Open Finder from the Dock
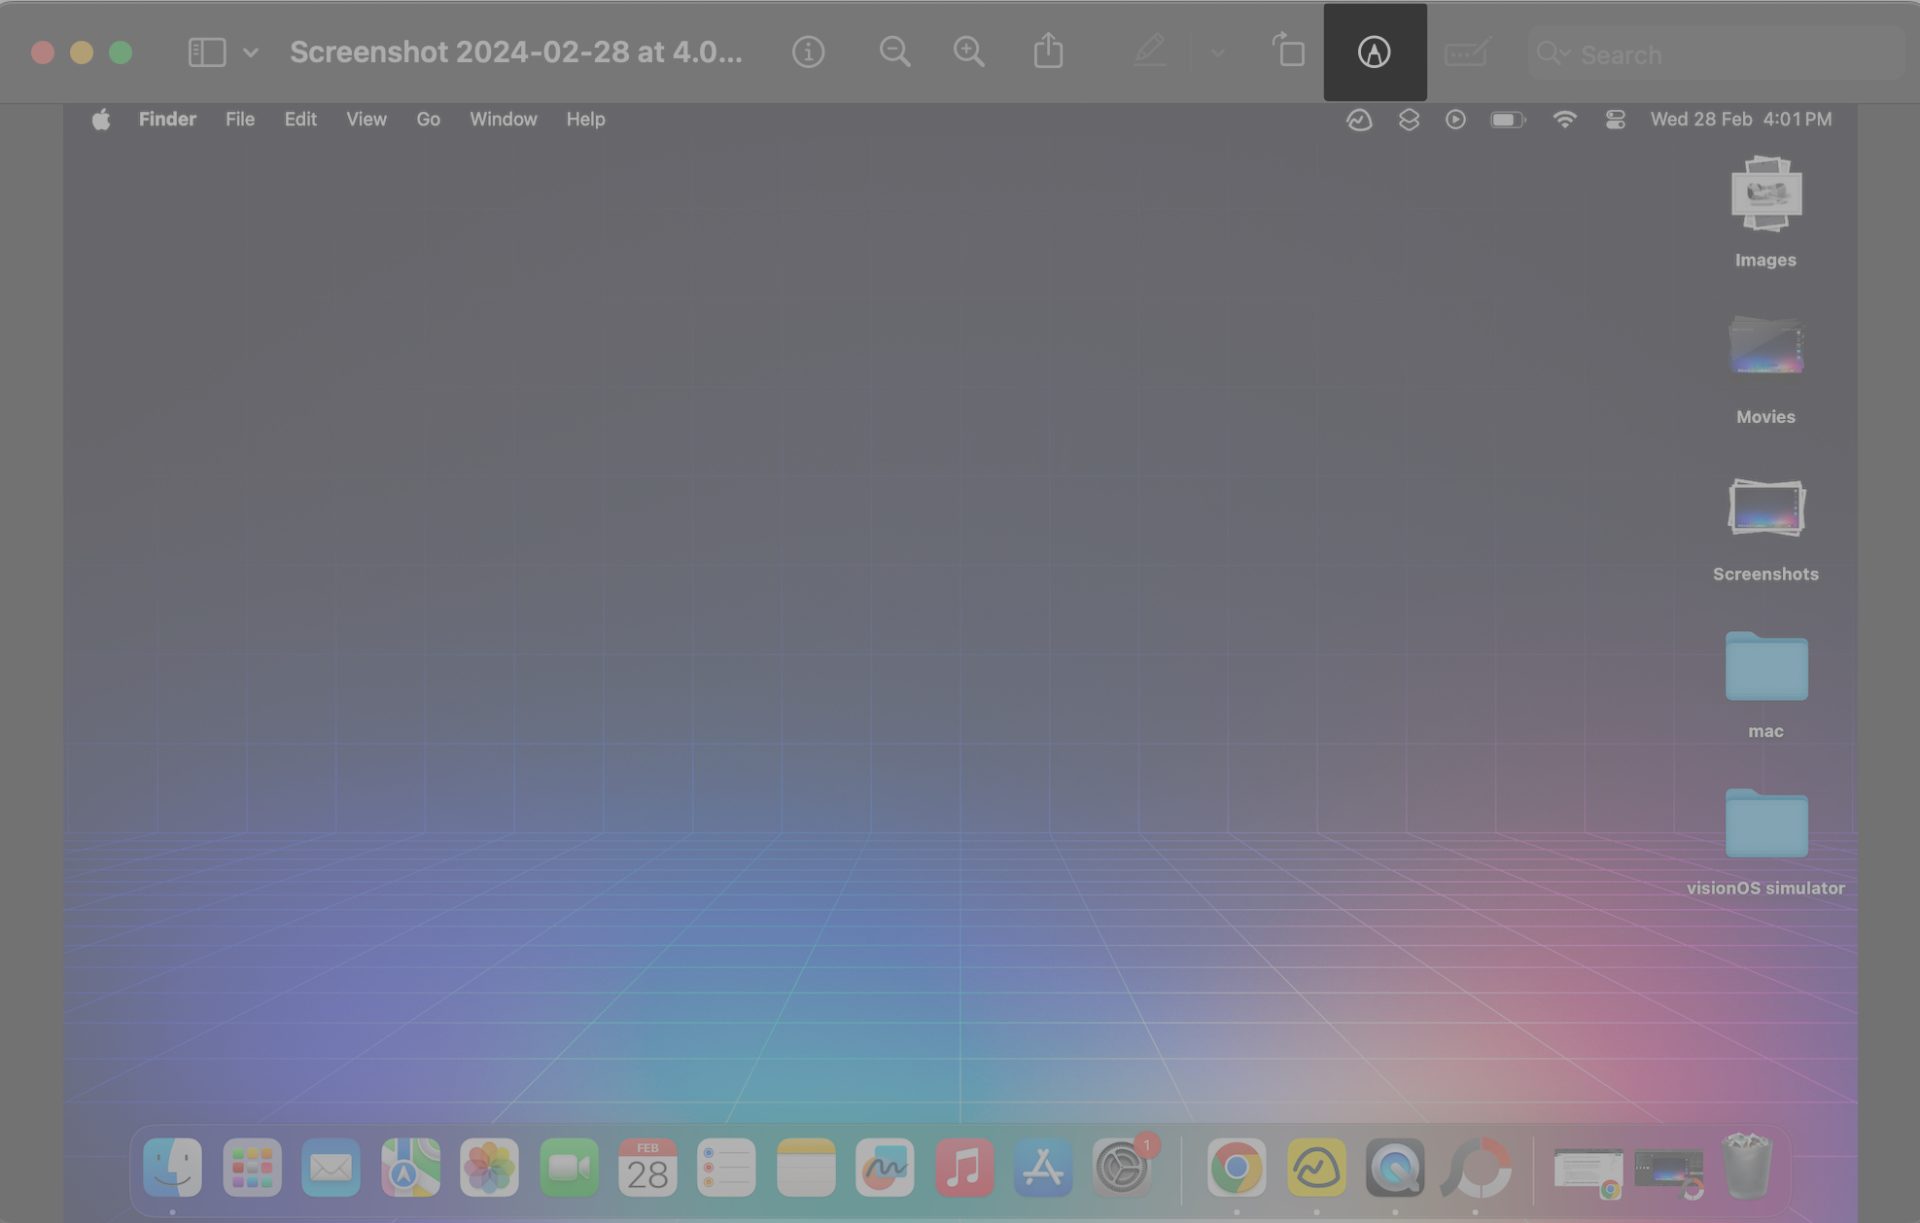 (x=171, y=1167)
